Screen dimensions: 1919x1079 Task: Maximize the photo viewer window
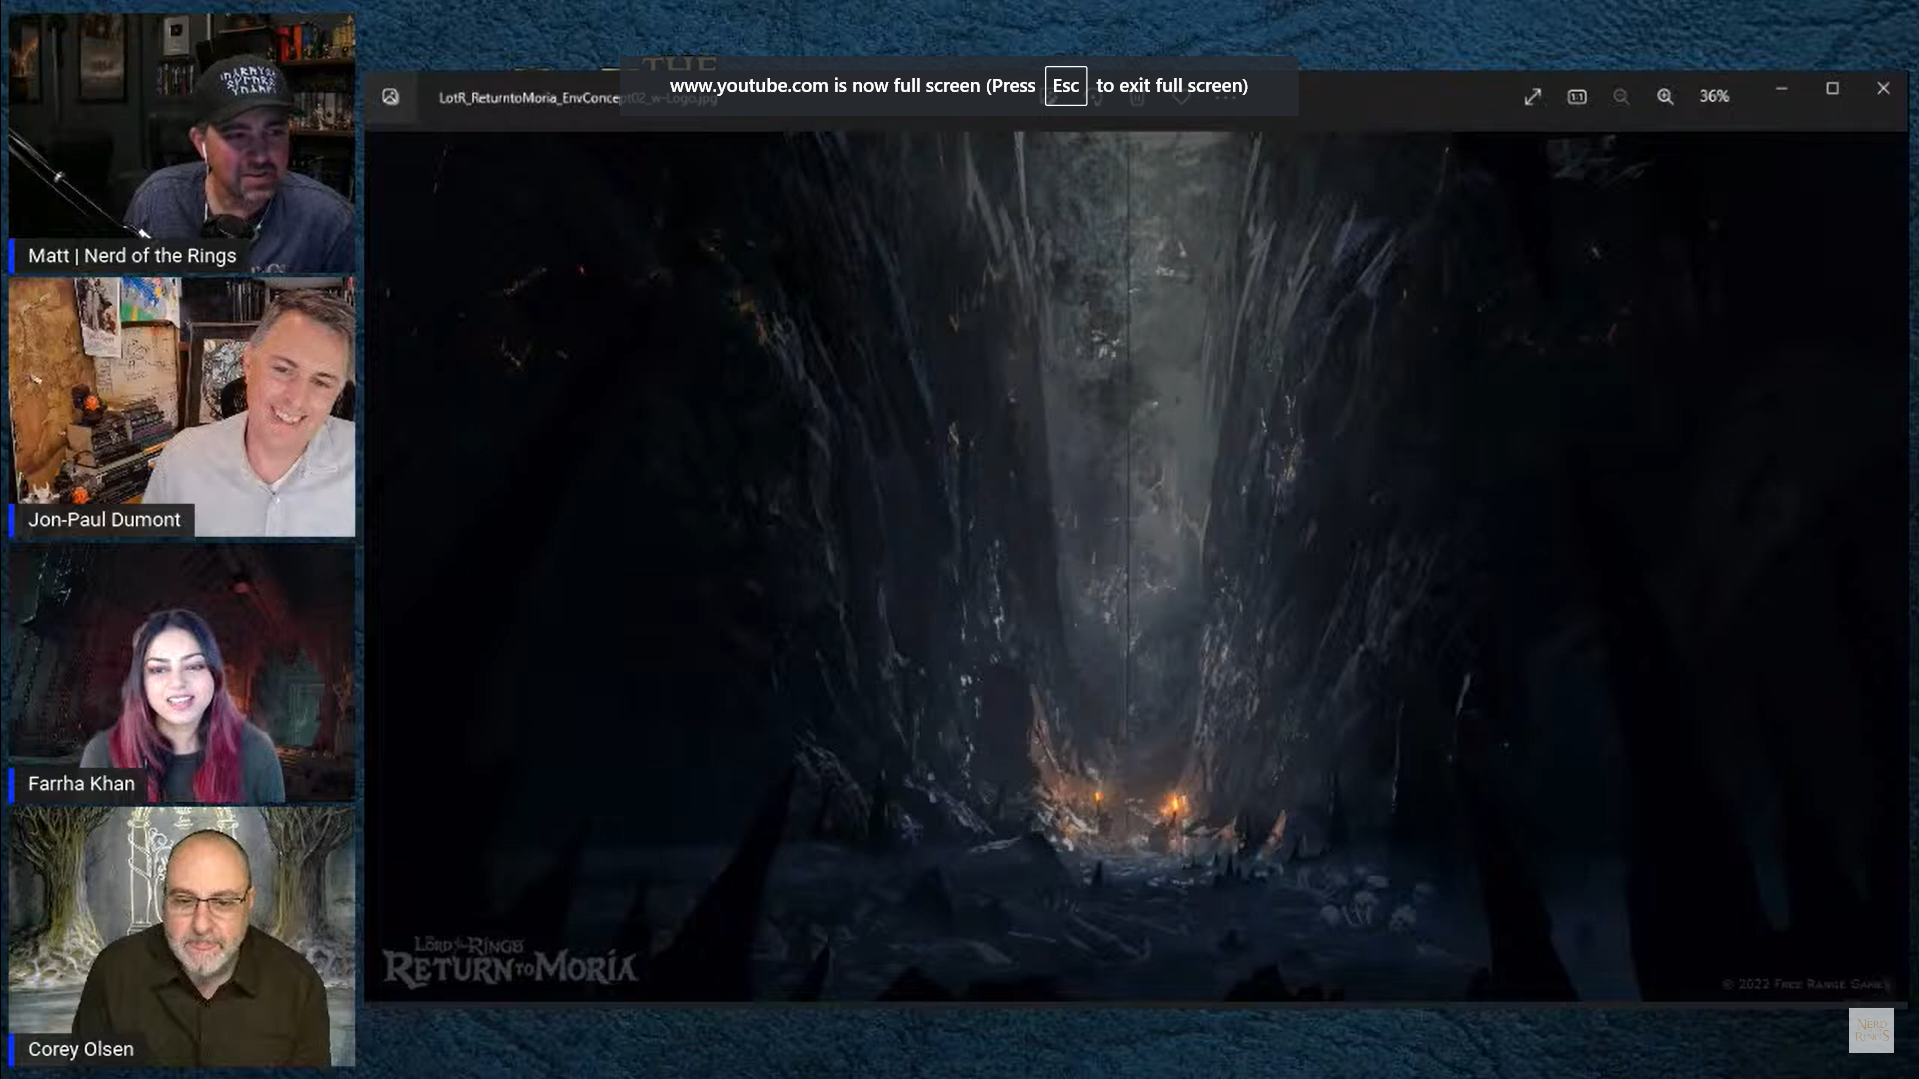(x=1832, y=88)
